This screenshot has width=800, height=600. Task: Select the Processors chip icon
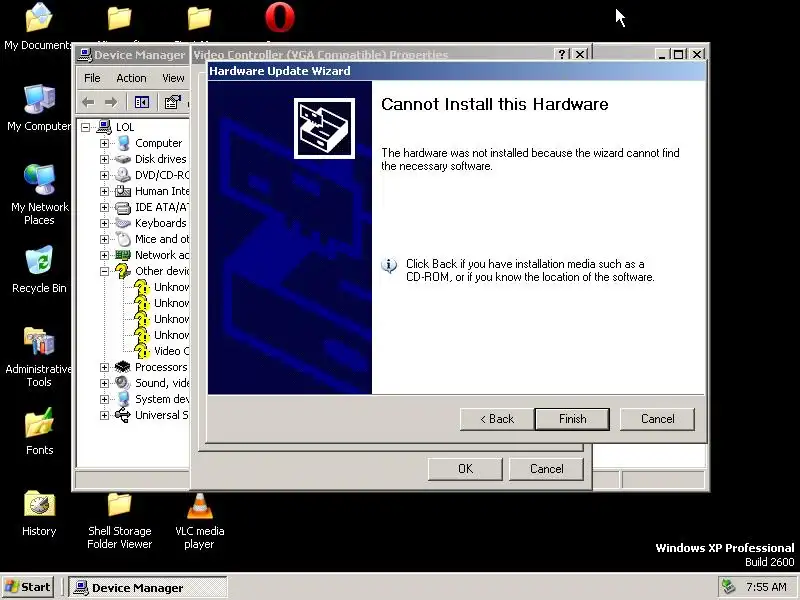coord(122,367)
